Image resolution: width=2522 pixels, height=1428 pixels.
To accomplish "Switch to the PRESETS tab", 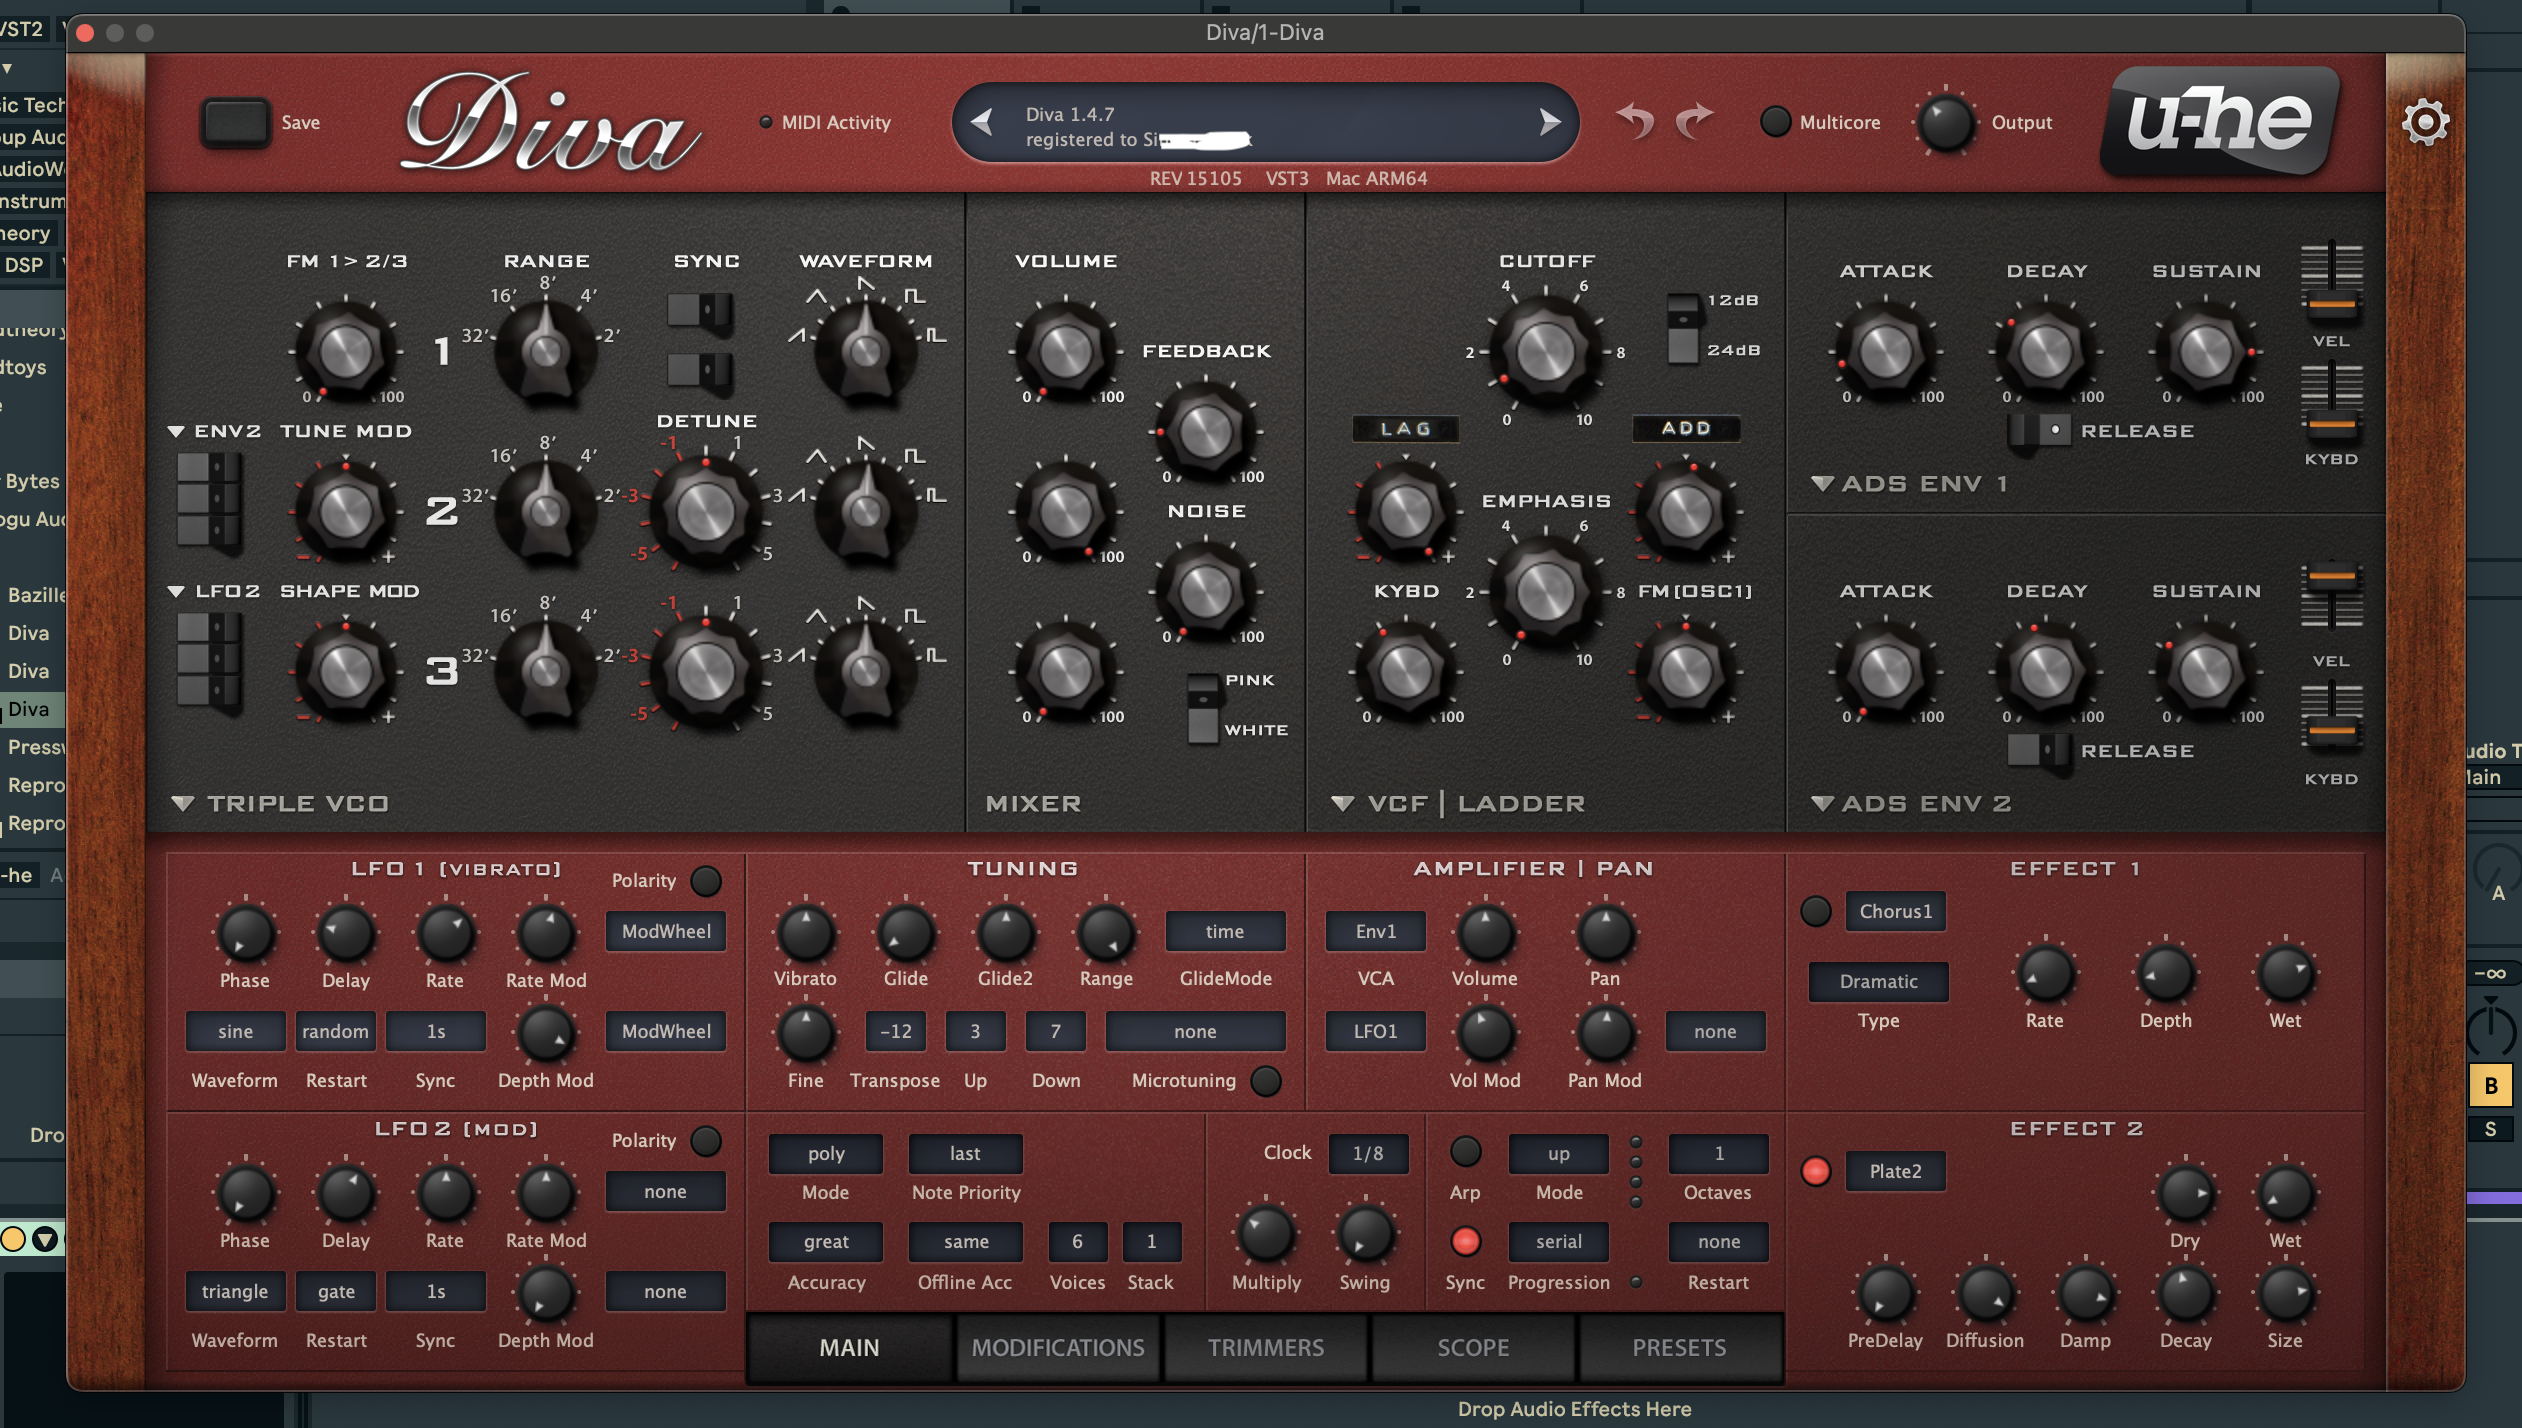I will (1680, 1347).
